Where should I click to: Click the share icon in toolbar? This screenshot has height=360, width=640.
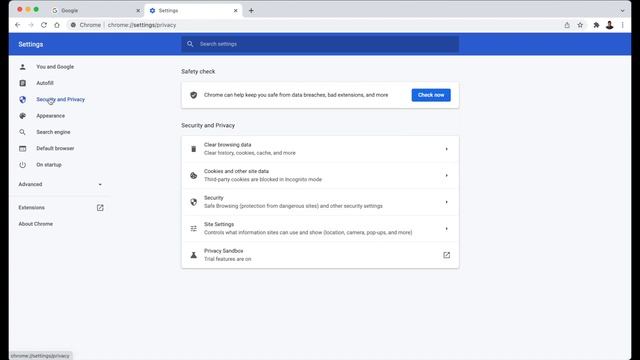click(567, 25)
